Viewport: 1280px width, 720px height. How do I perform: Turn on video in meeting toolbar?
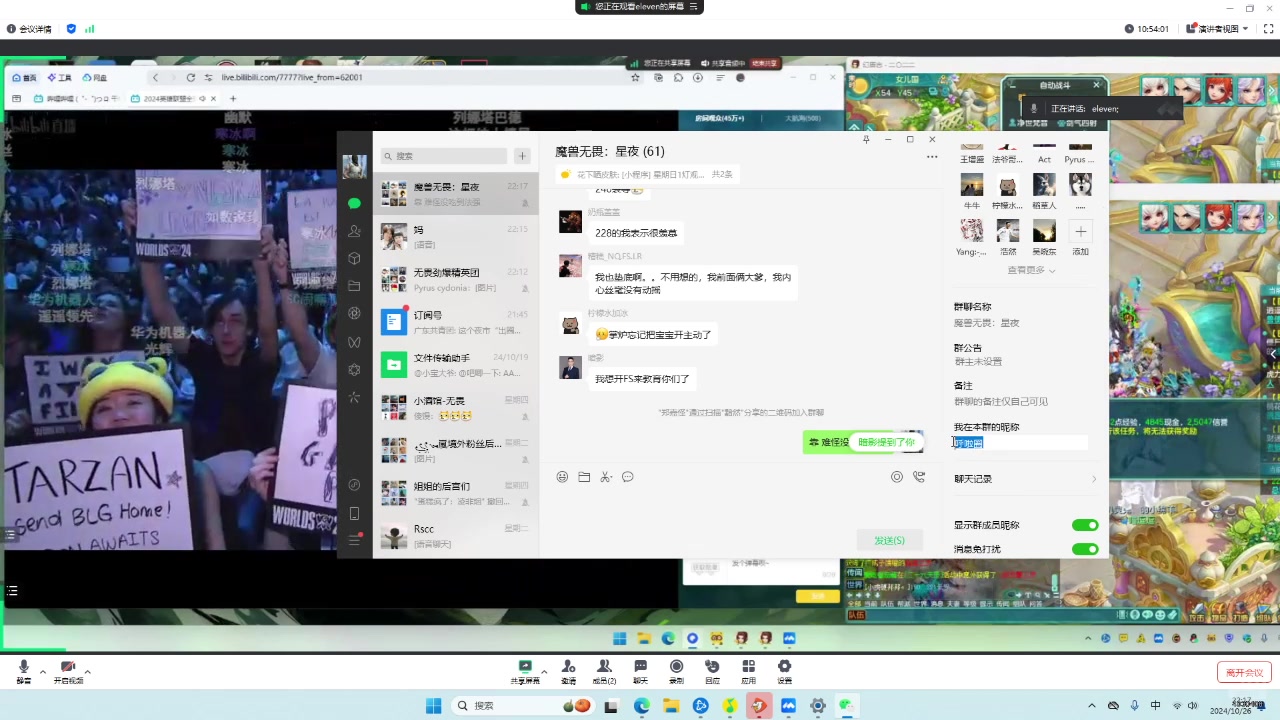(x=68, y=670)
